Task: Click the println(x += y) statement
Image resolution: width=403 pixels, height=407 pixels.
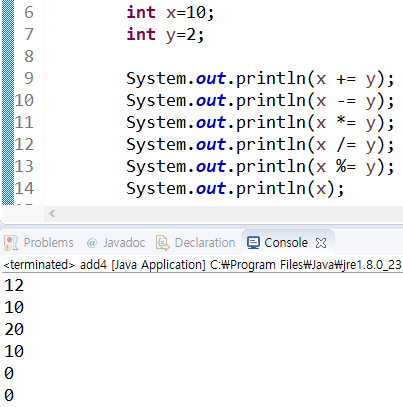Action: coord(260,79)
